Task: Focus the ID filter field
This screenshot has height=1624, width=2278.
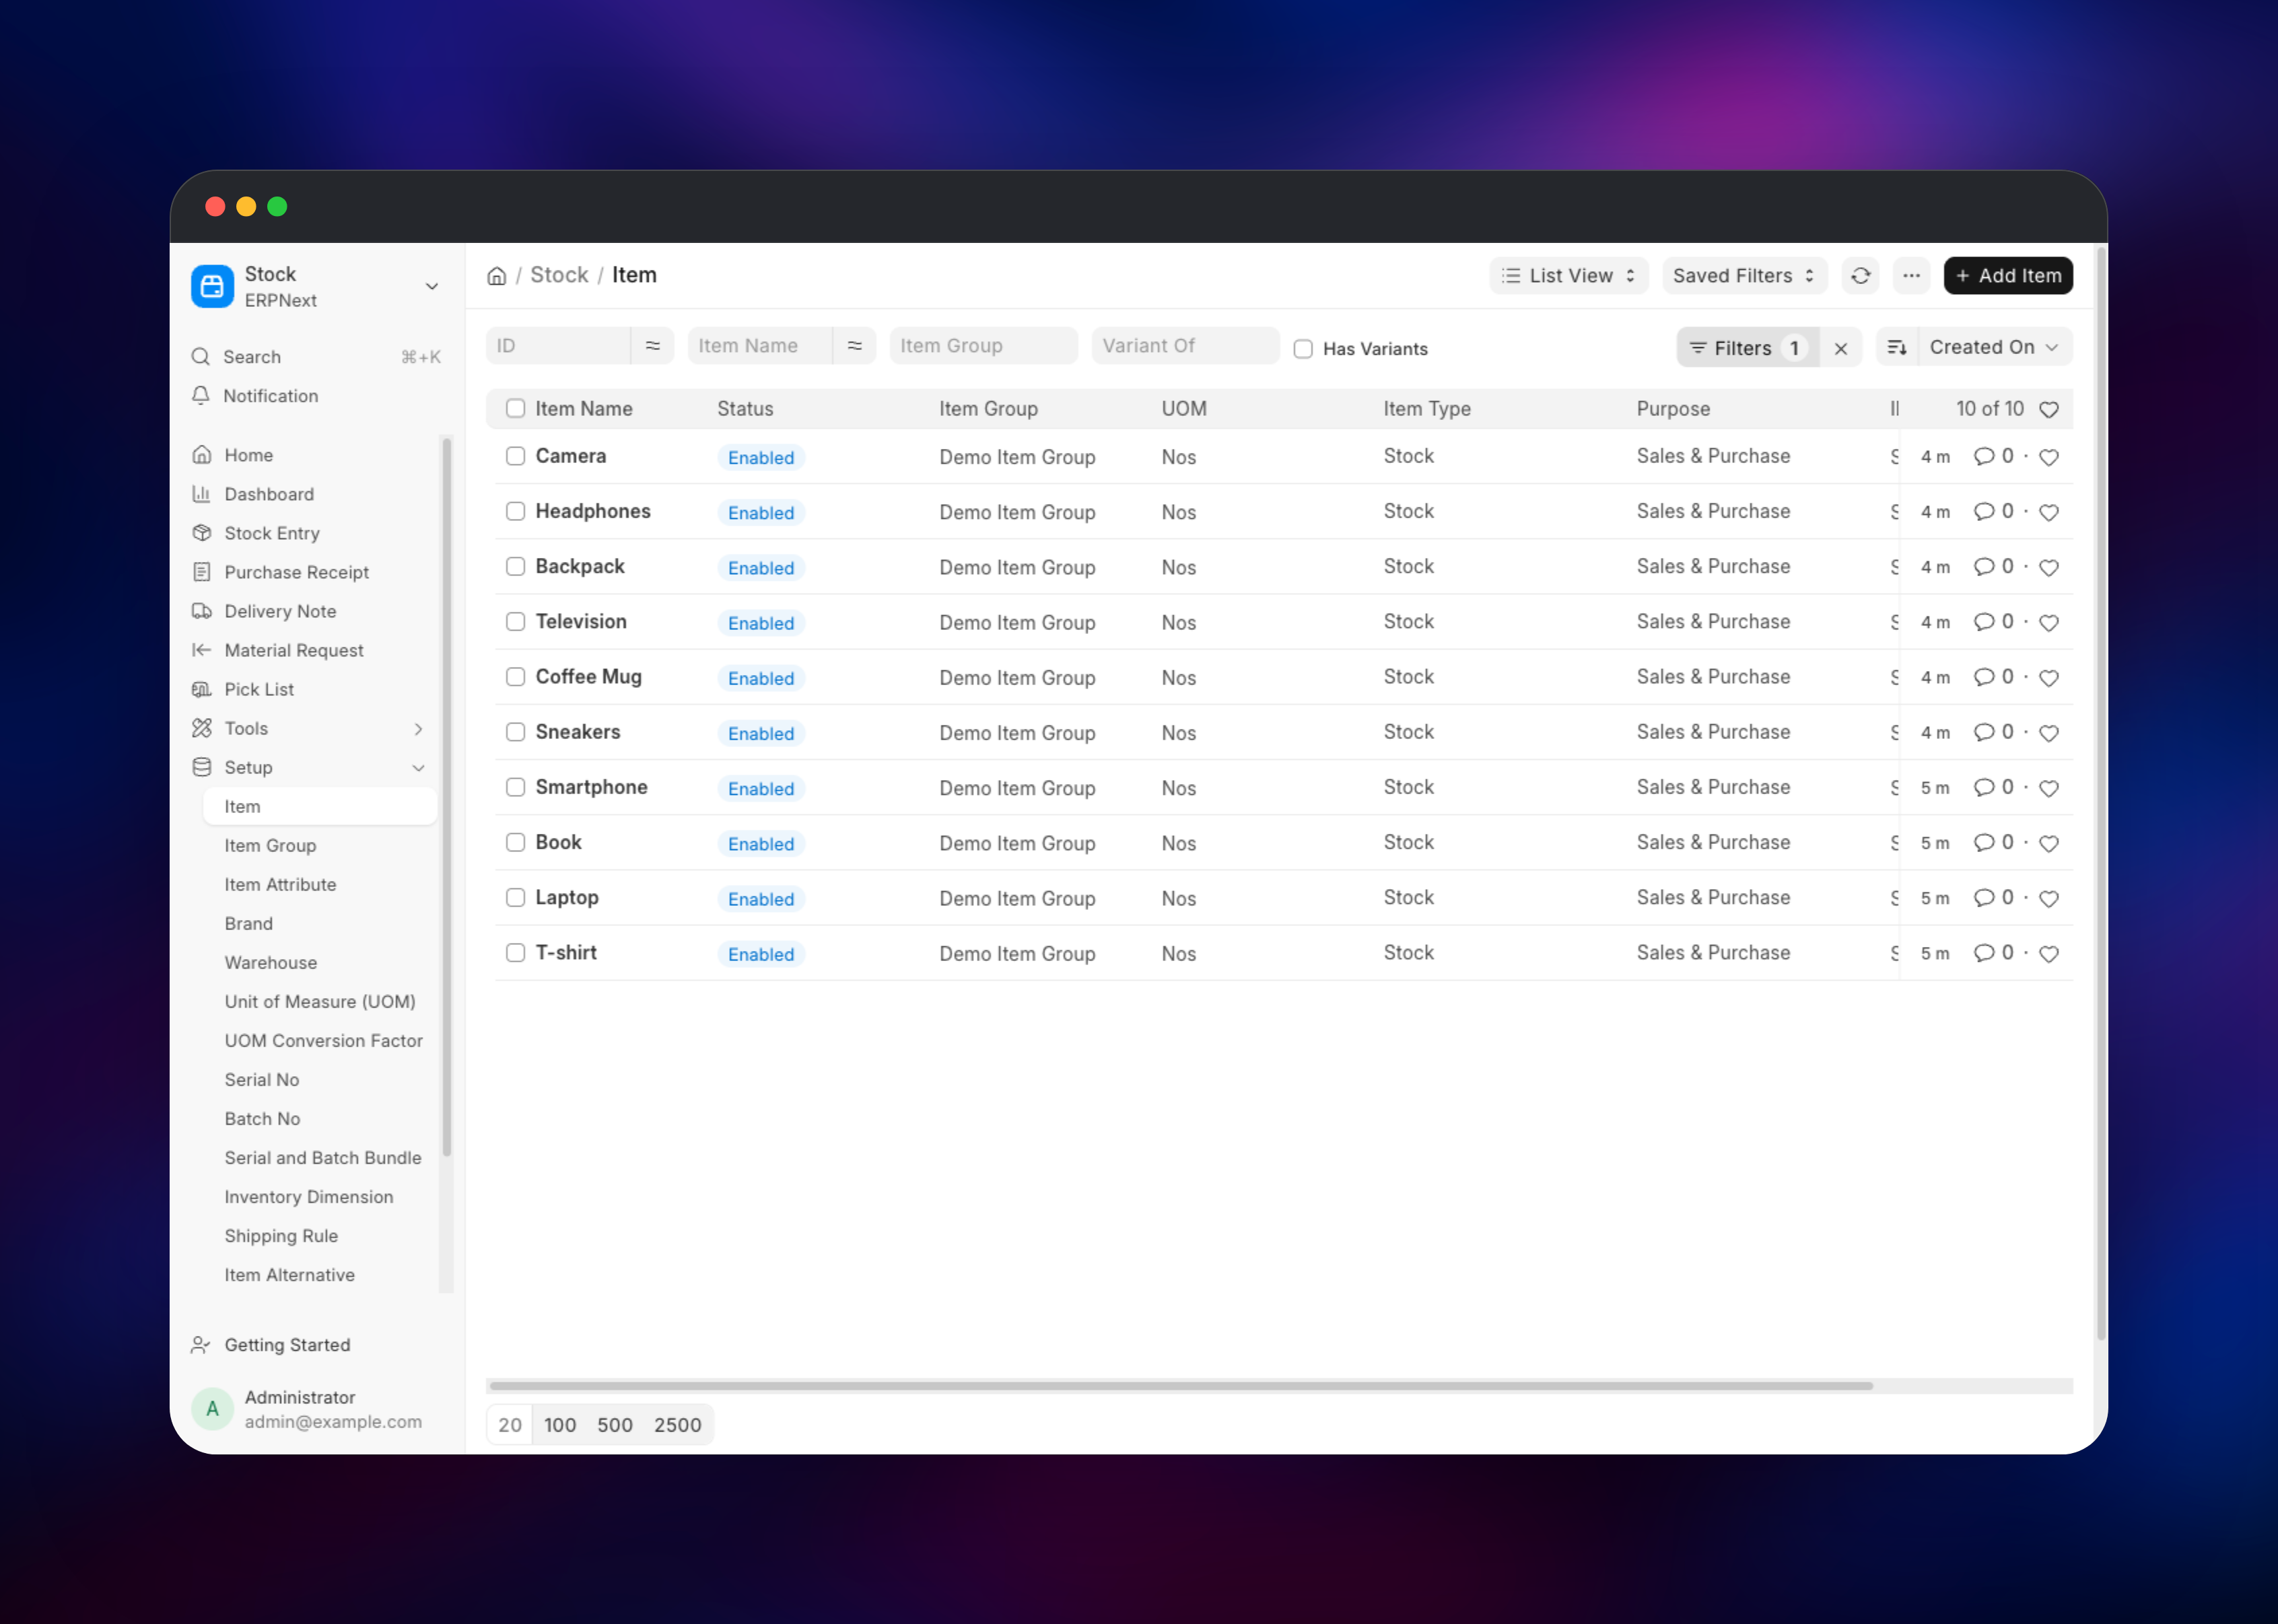Action: point(558,346)
